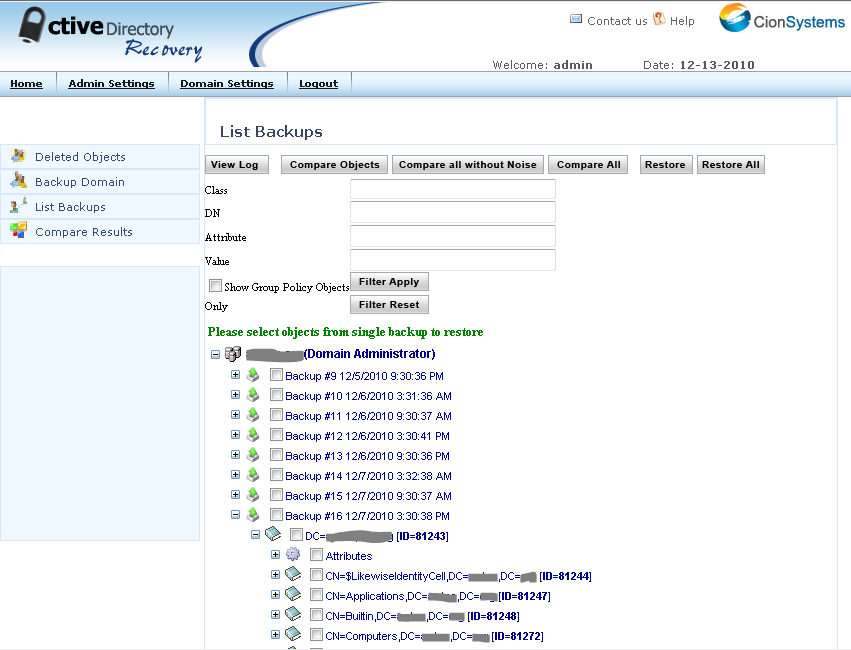Collapse the Backup #16 tree node
Screen dimensions: 851x650
click(x=235, y=515)
